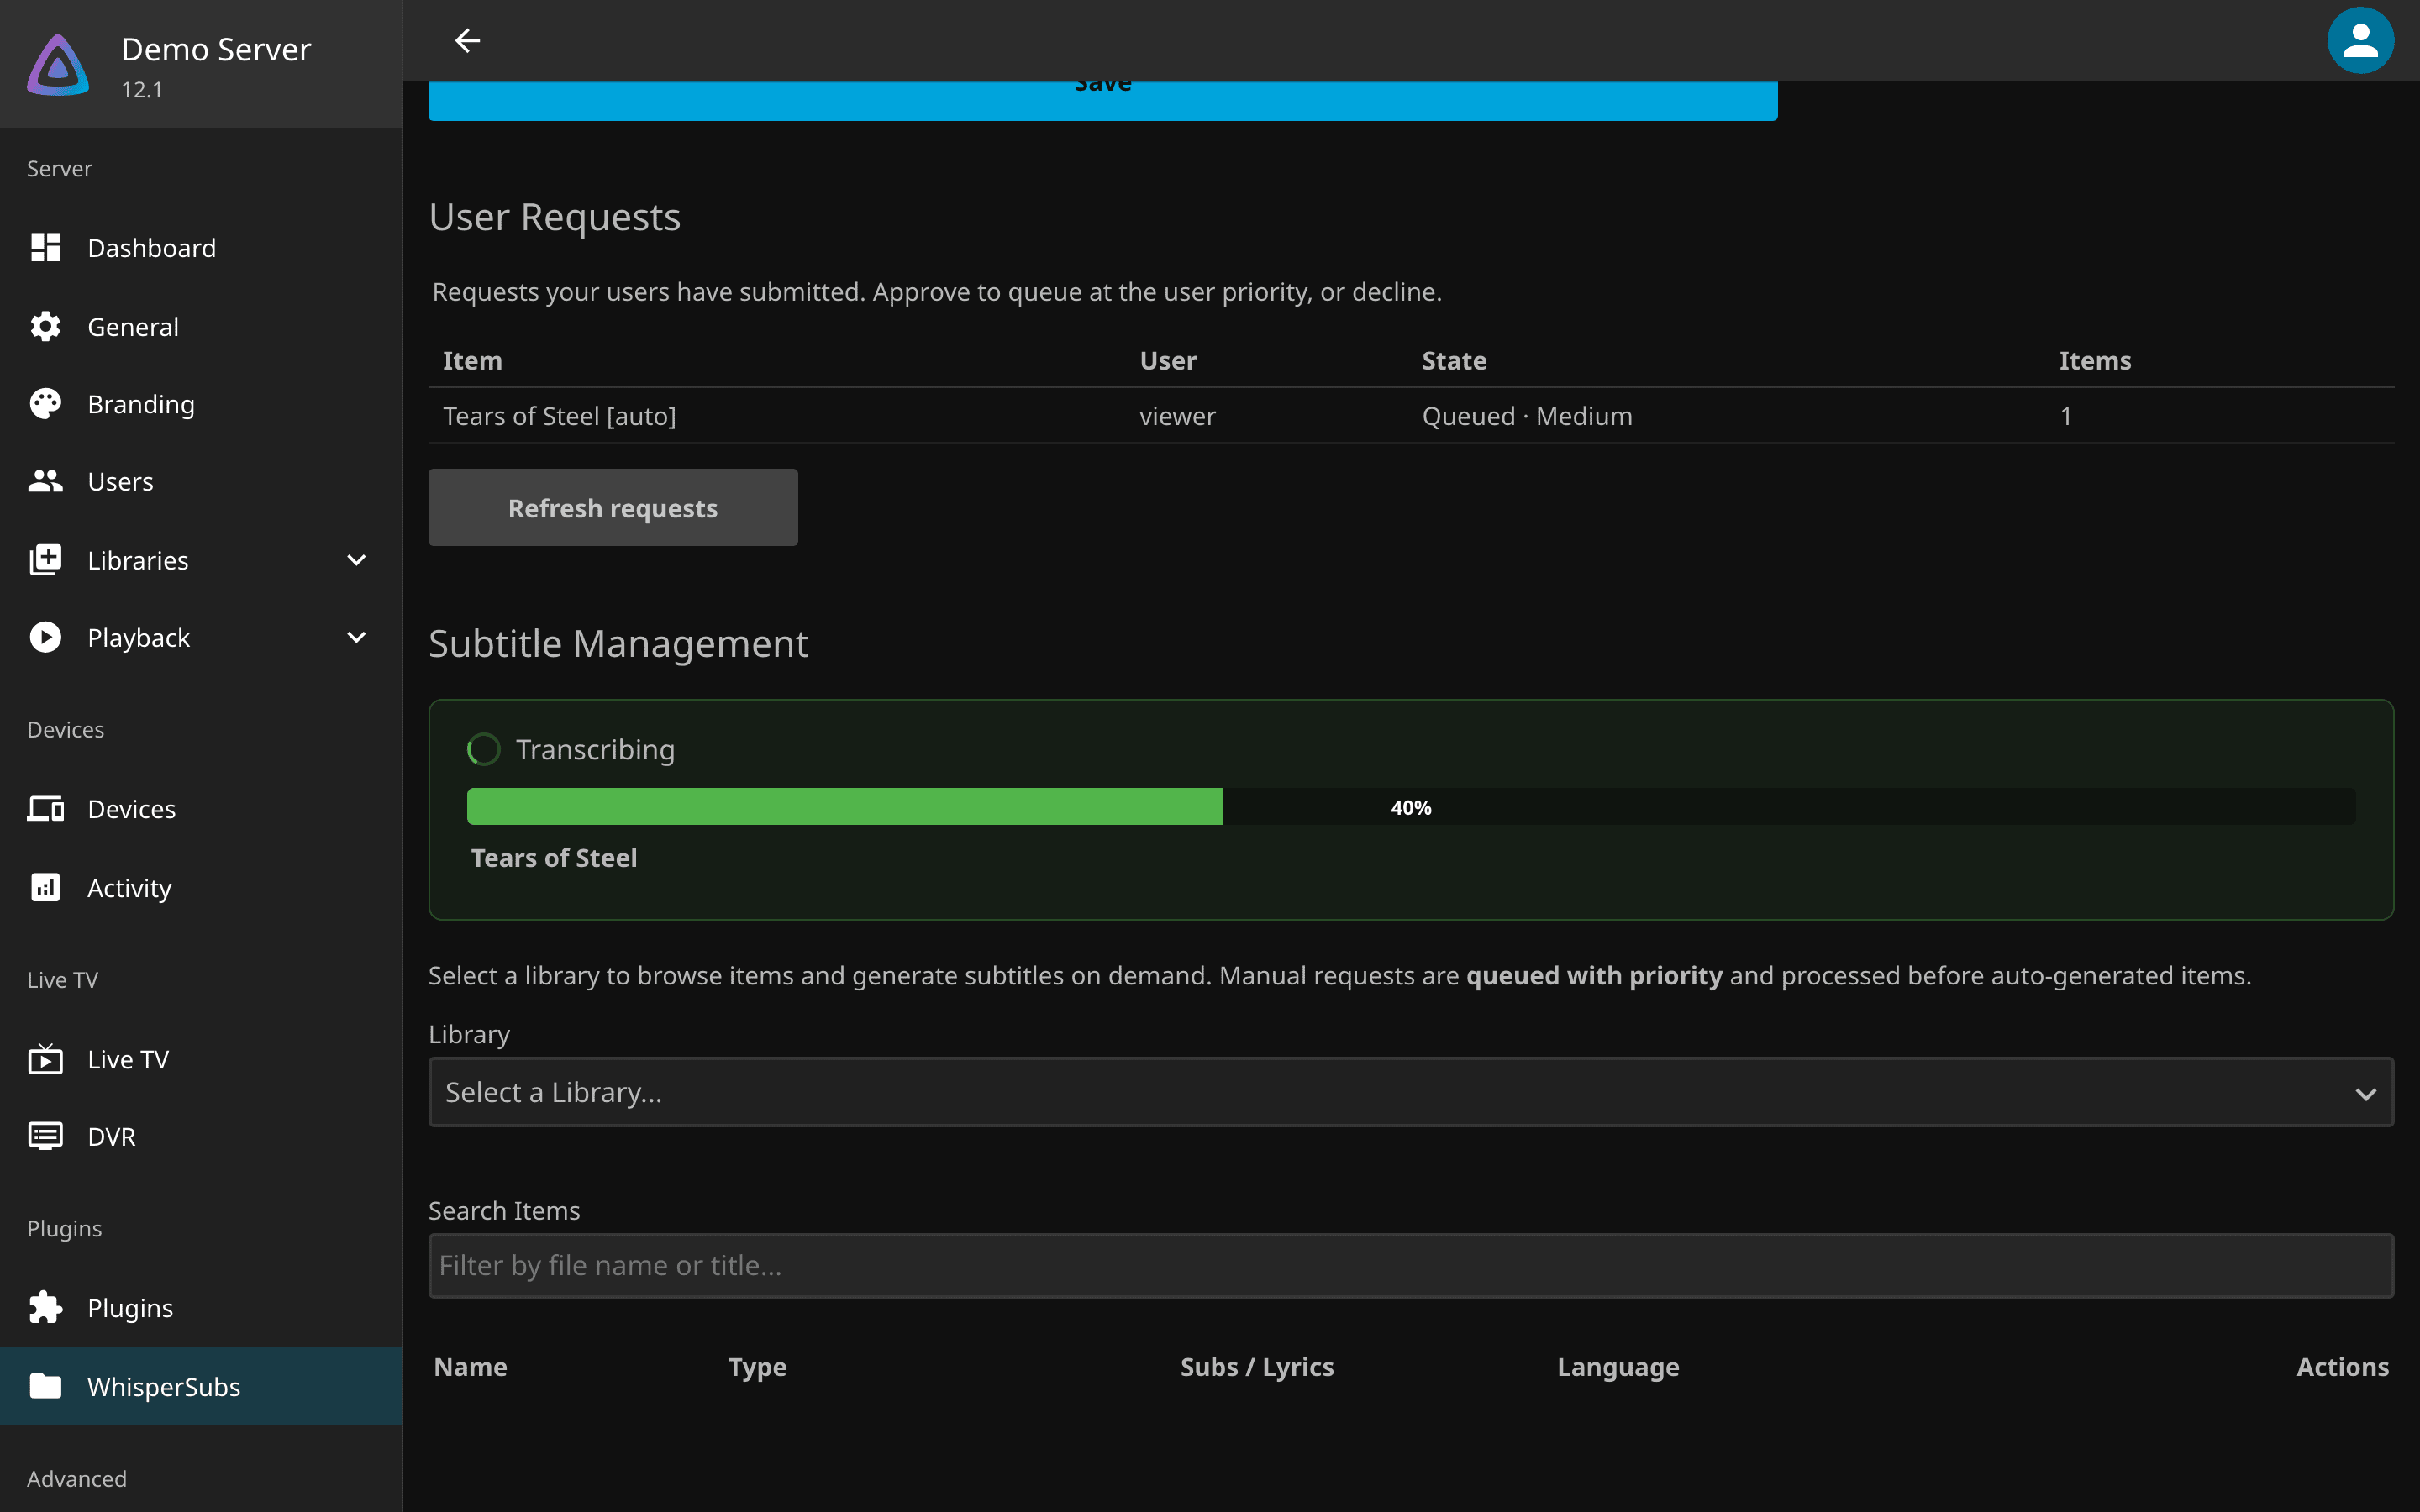Click the Language column header
Viewport: 2420px width, 1512px height.
click(x=1617, y=1367)
